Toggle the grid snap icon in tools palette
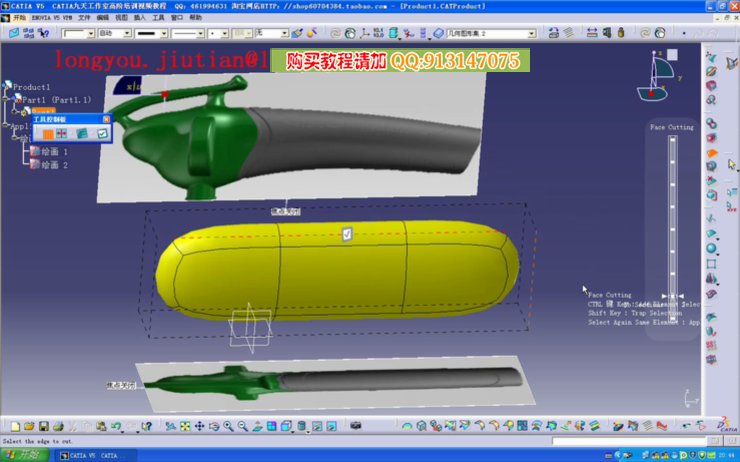 [62, 133]
